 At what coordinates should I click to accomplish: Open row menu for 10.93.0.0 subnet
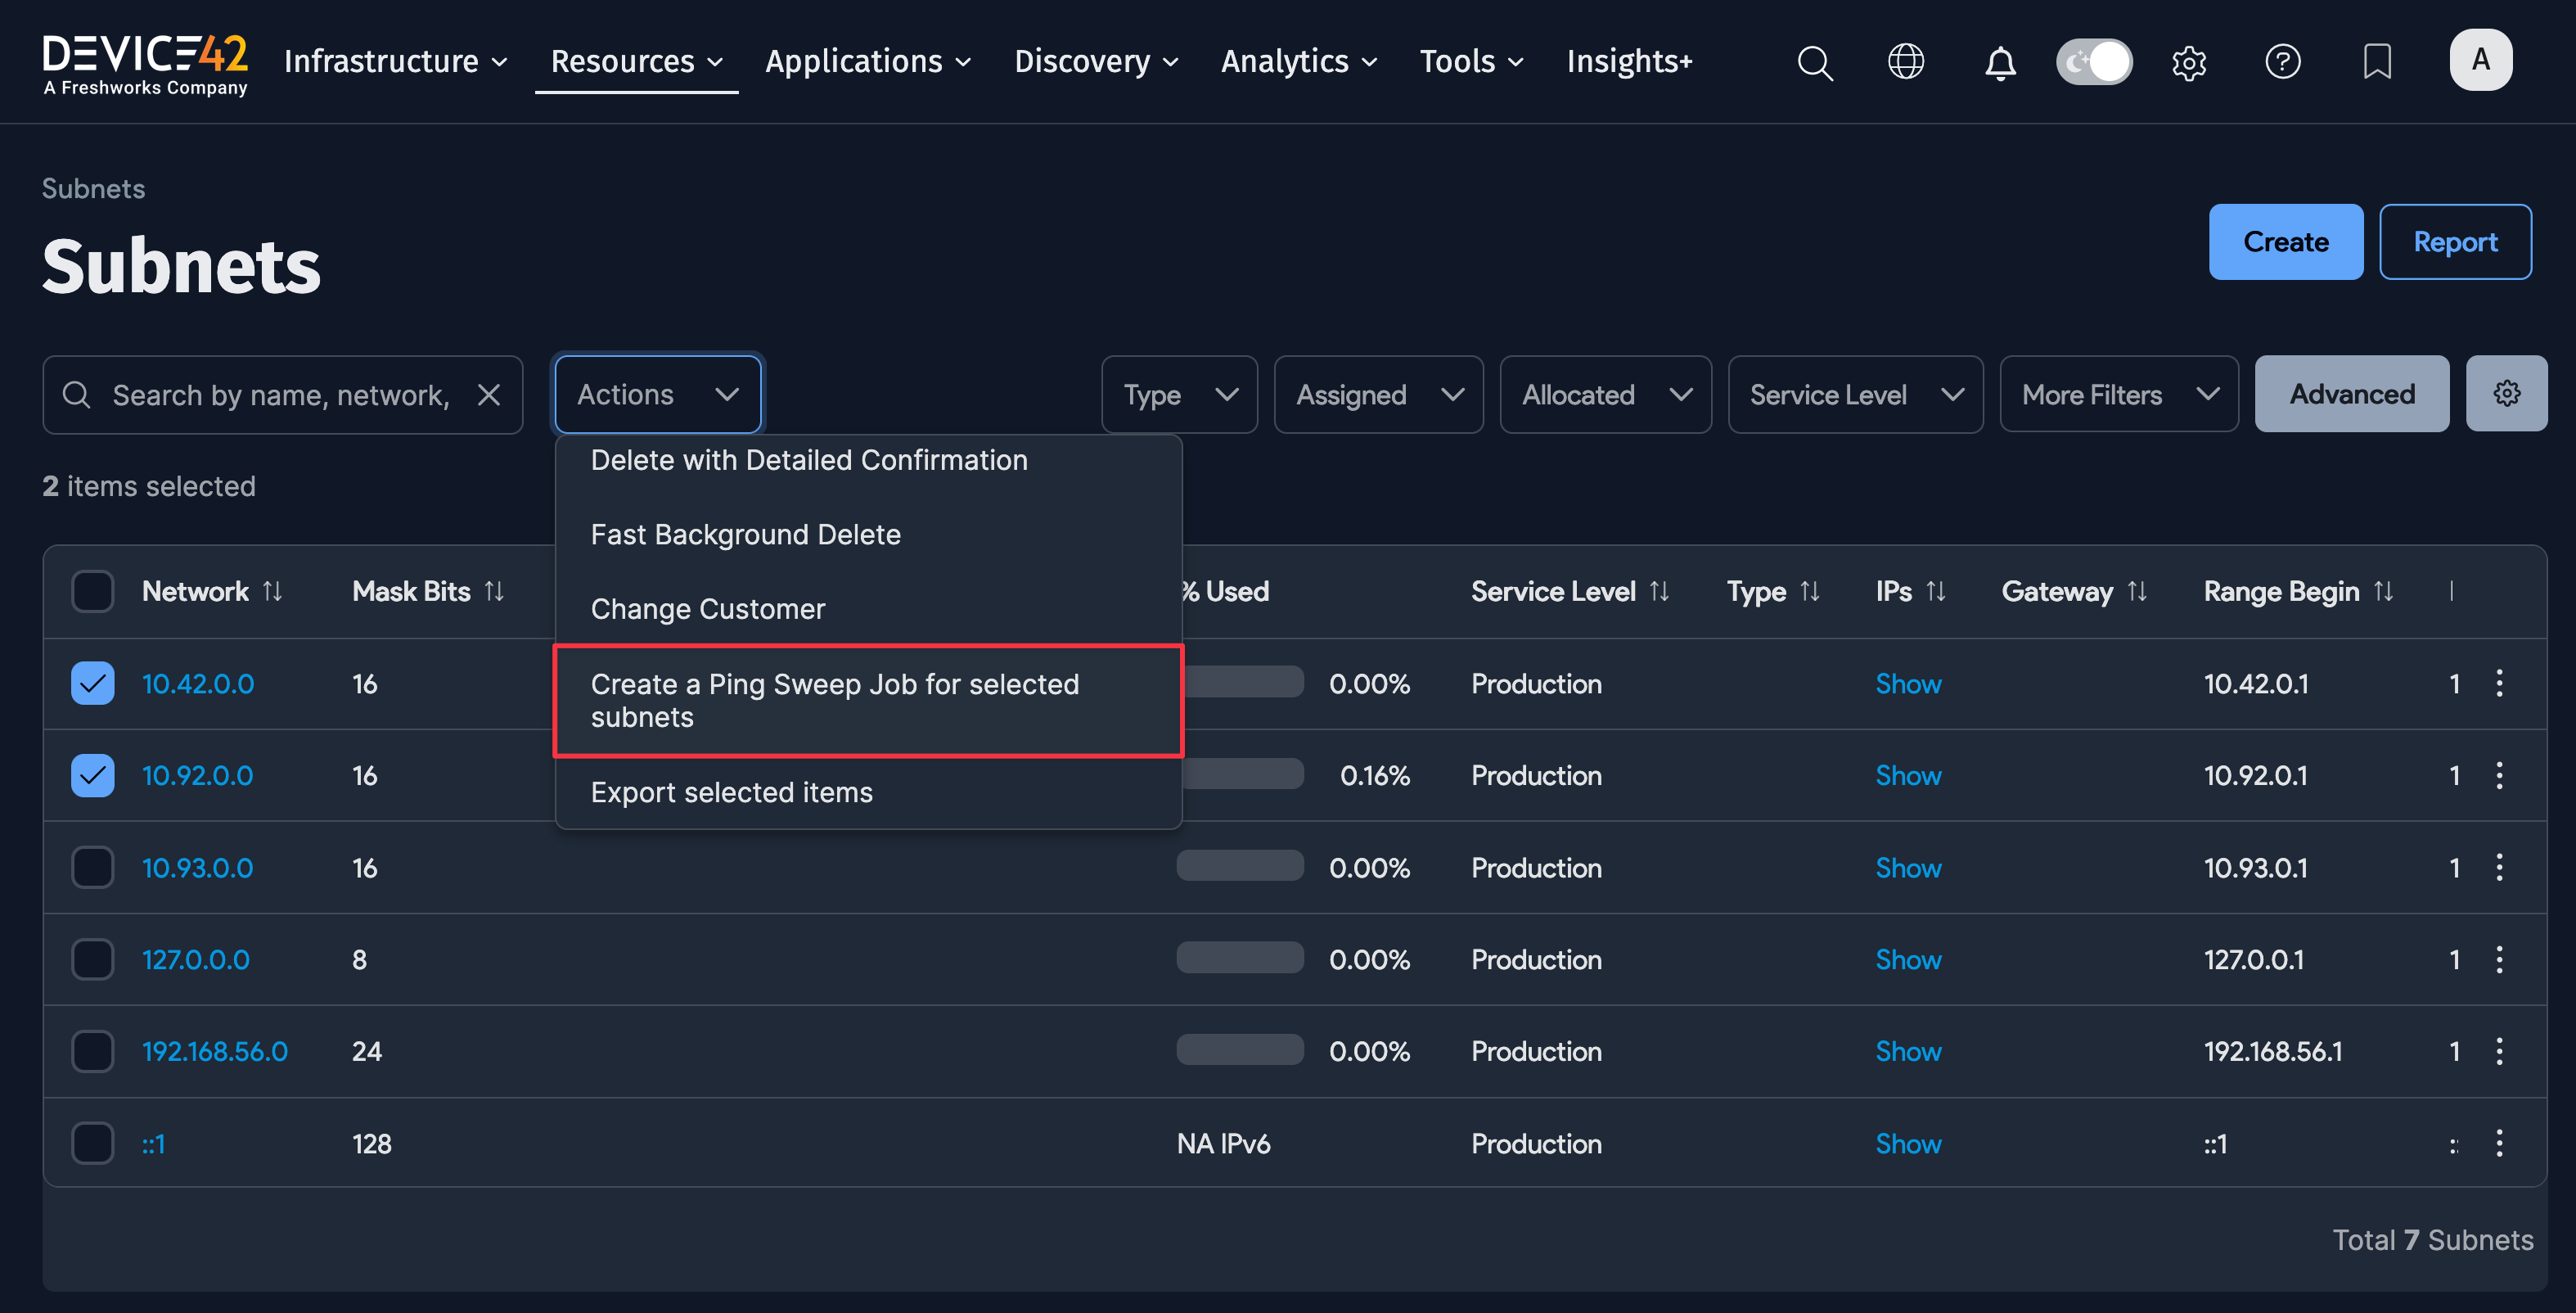pyautogui.click(x=2498, y=867)
